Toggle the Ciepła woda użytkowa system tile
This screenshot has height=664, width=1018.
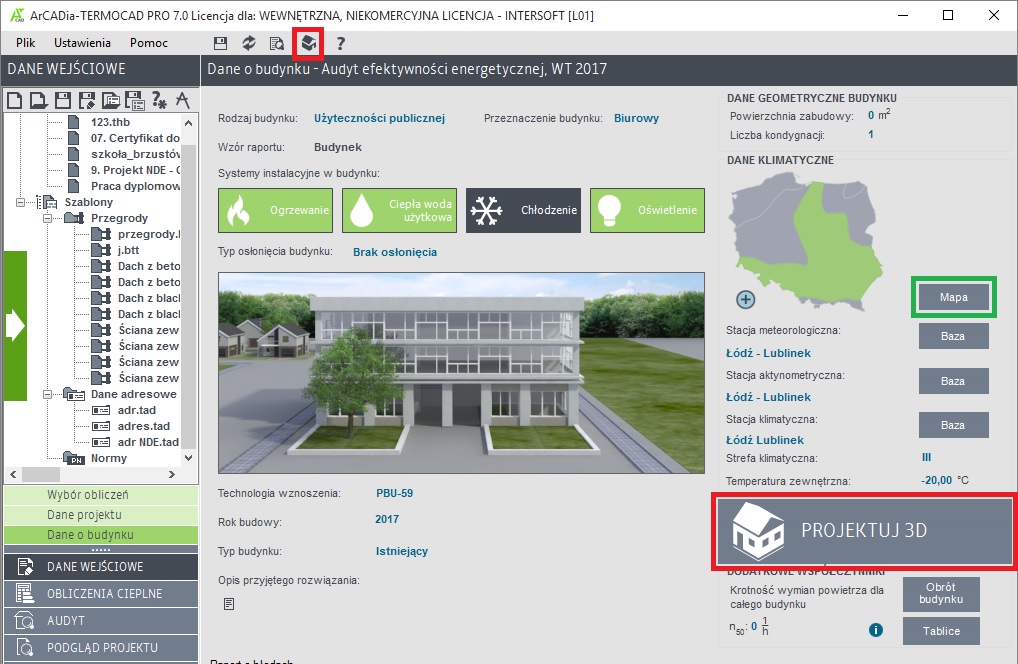click(x=399, y=210)
